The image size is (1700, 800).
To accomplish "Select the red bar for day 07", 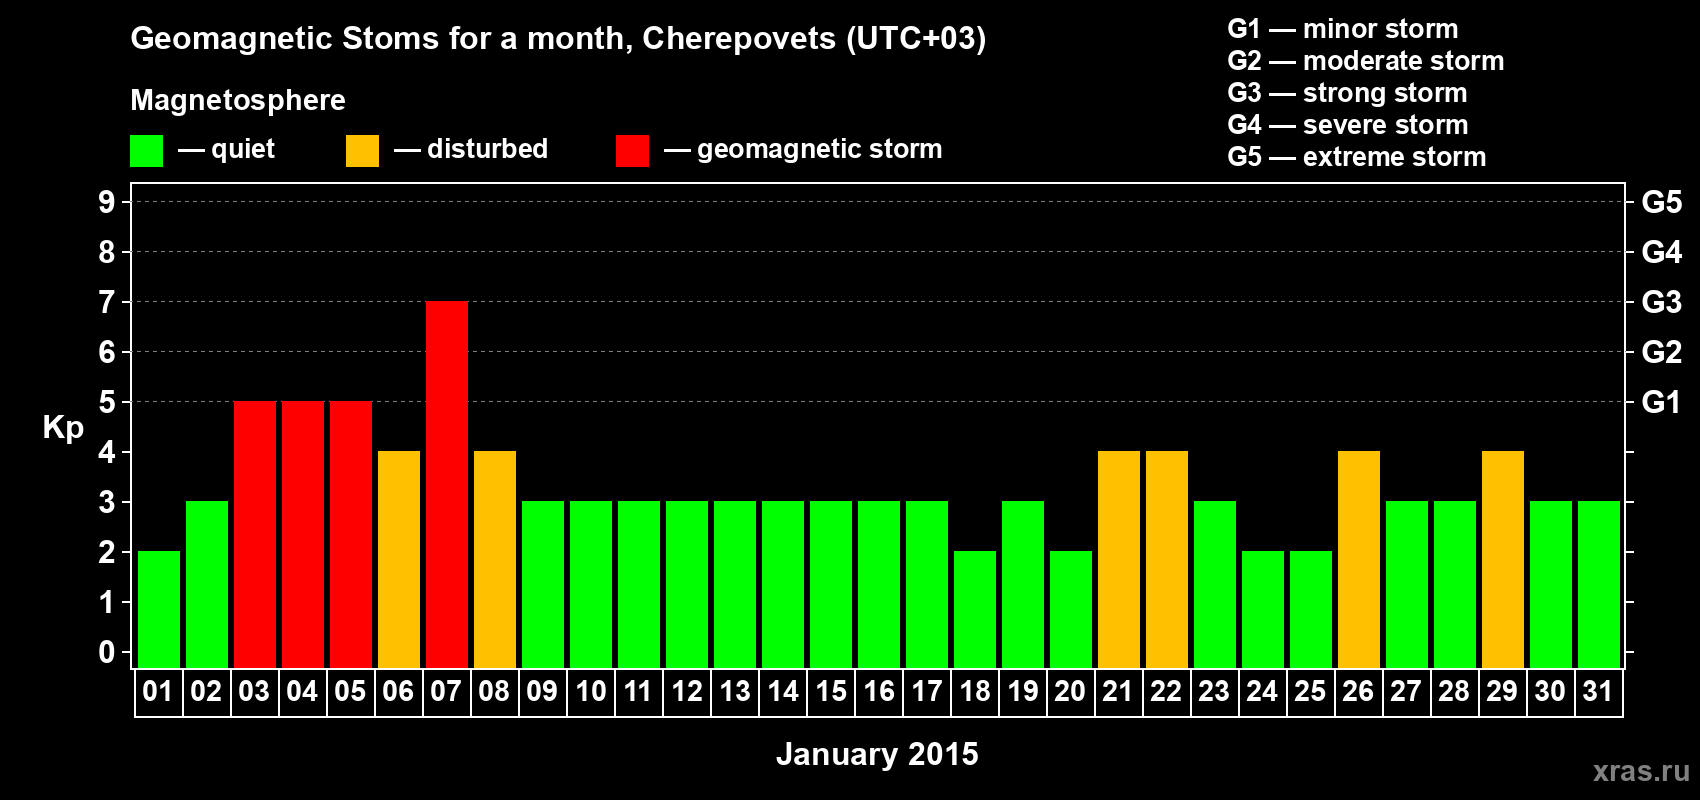I will coord(447,484).
